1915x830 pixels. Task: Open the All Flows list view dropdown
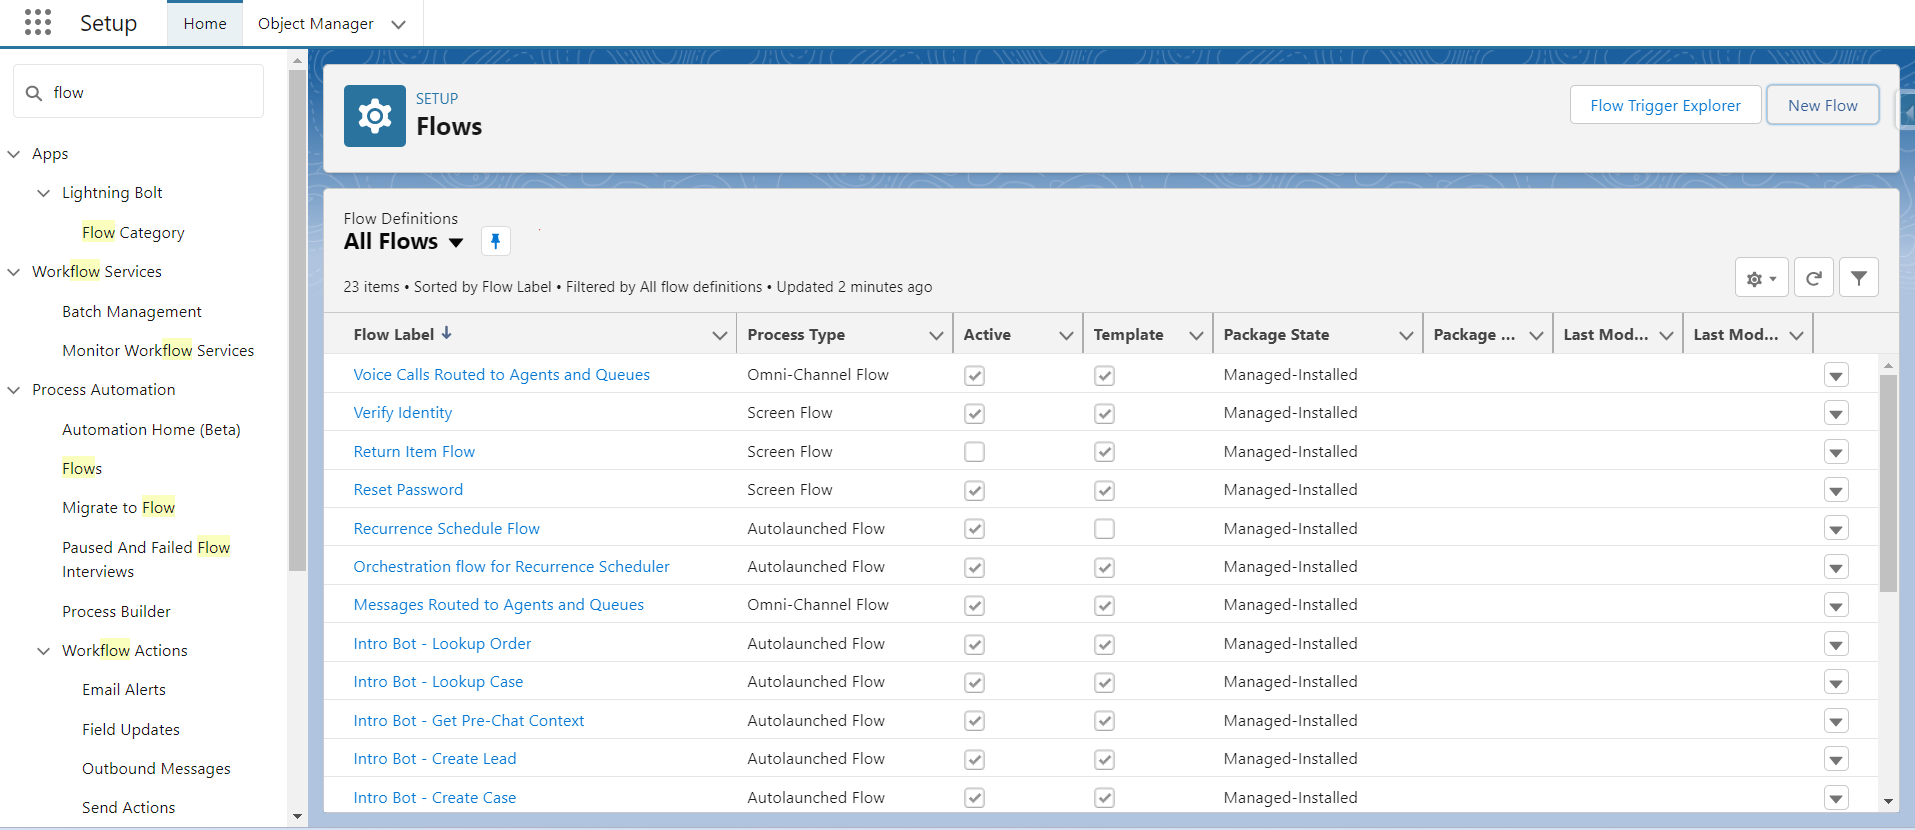(x=456, y=242)
